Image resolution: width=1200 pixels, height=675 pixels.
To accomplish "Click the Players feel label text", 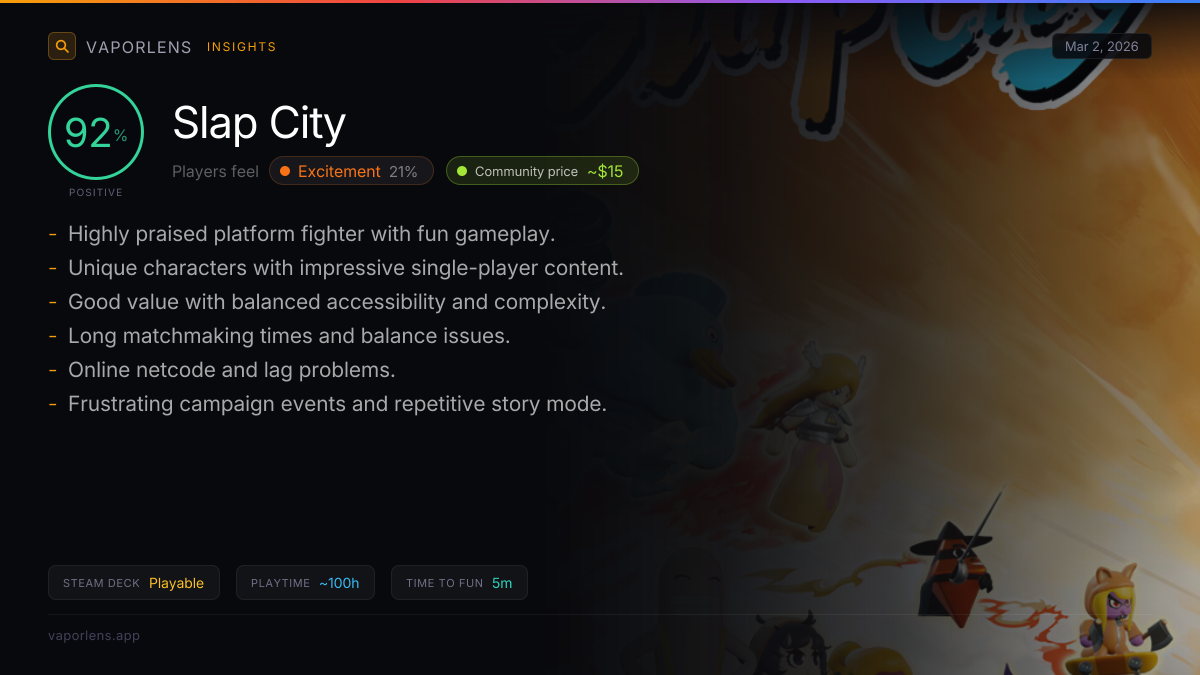I will point(215,171).
